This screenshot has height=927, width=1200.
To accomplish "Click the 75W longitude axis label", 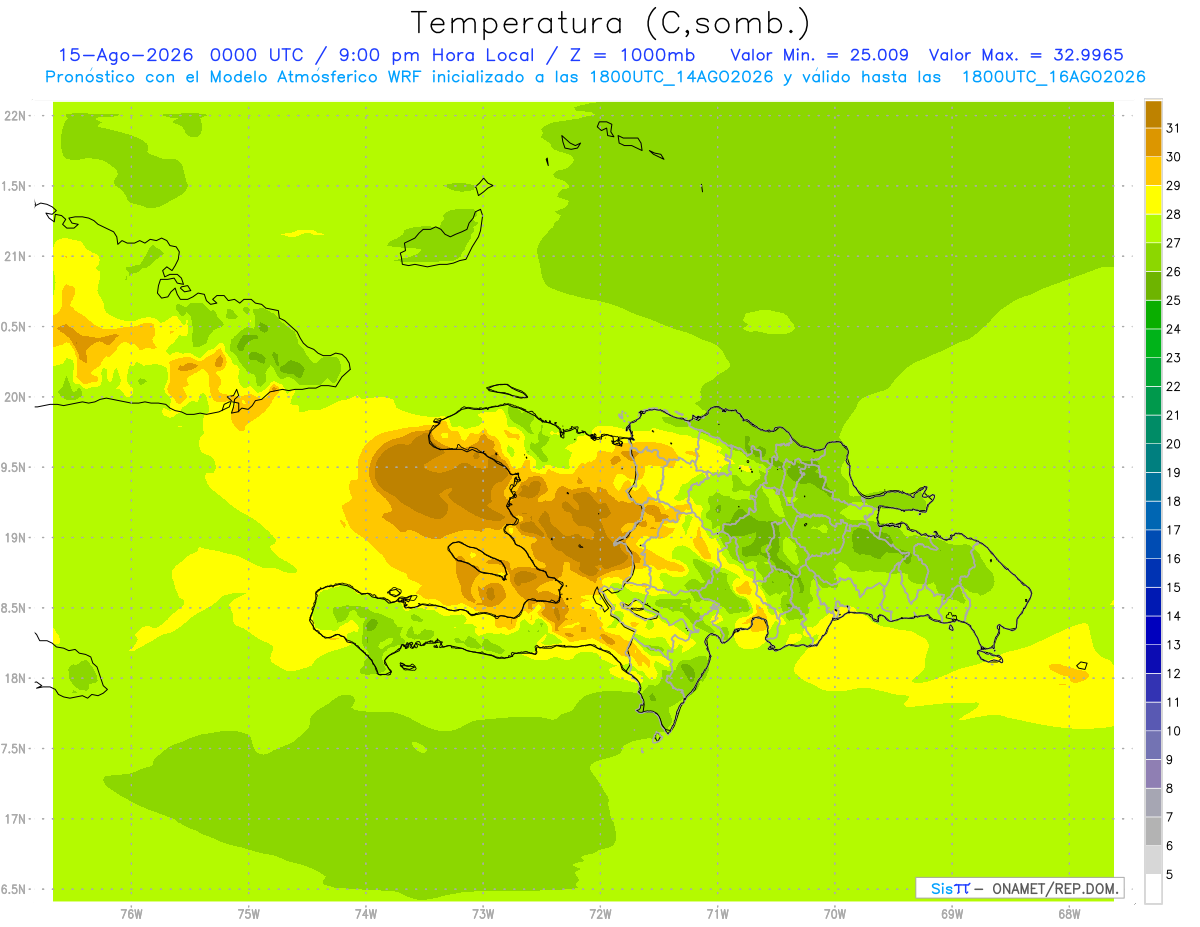I will point(249,914).
